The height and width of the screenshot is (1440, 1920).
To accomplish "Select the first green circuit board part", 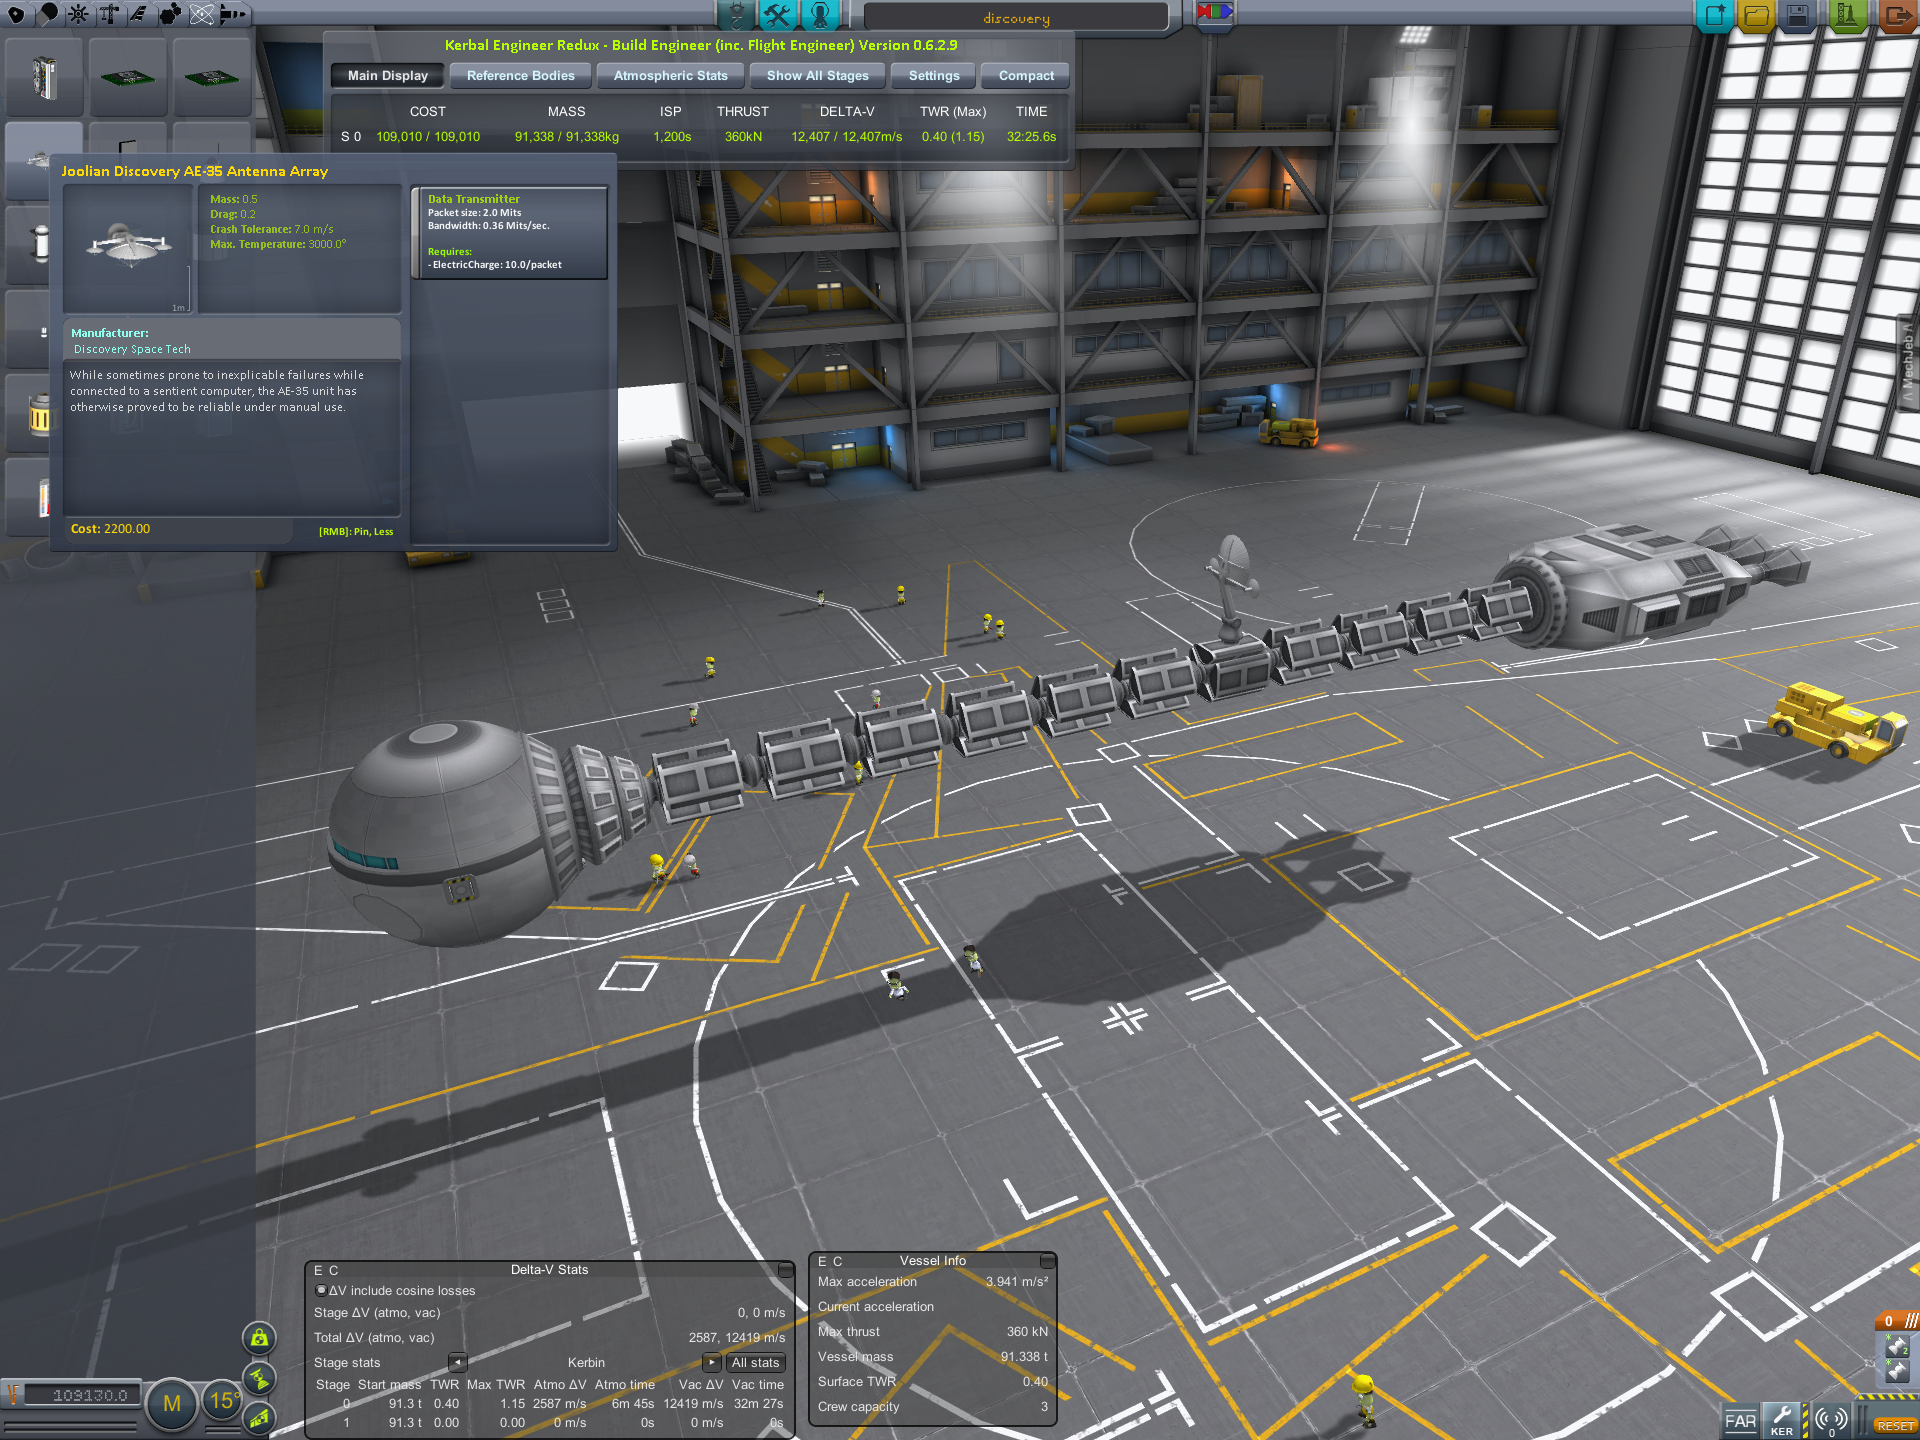I will click(x=128, y=76).
